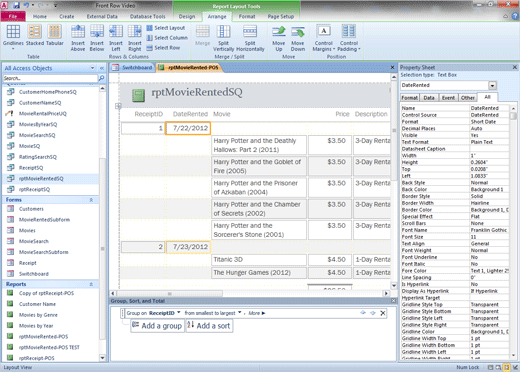The width and height of the screenshot is (520, 372).
Task: Insert a column to the left
Action: [116, 38]
